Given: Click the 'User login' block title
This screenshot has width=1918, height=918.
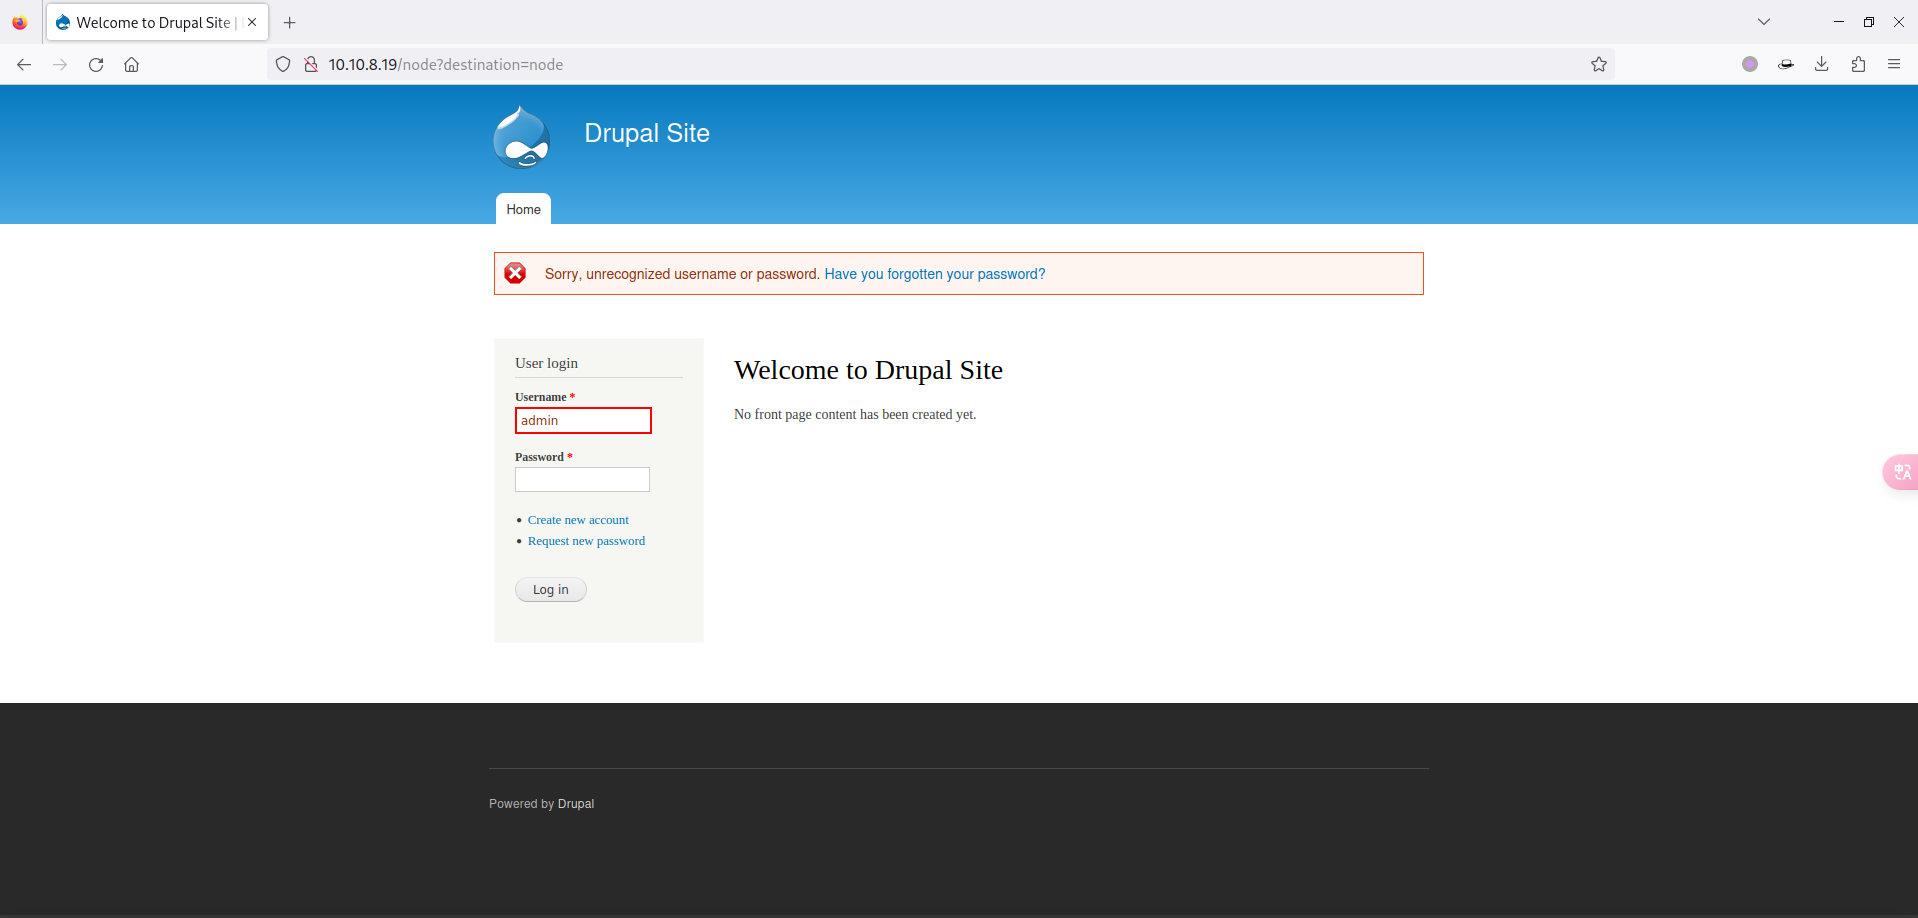Looking at the screenshot, I should pos(546,363).
